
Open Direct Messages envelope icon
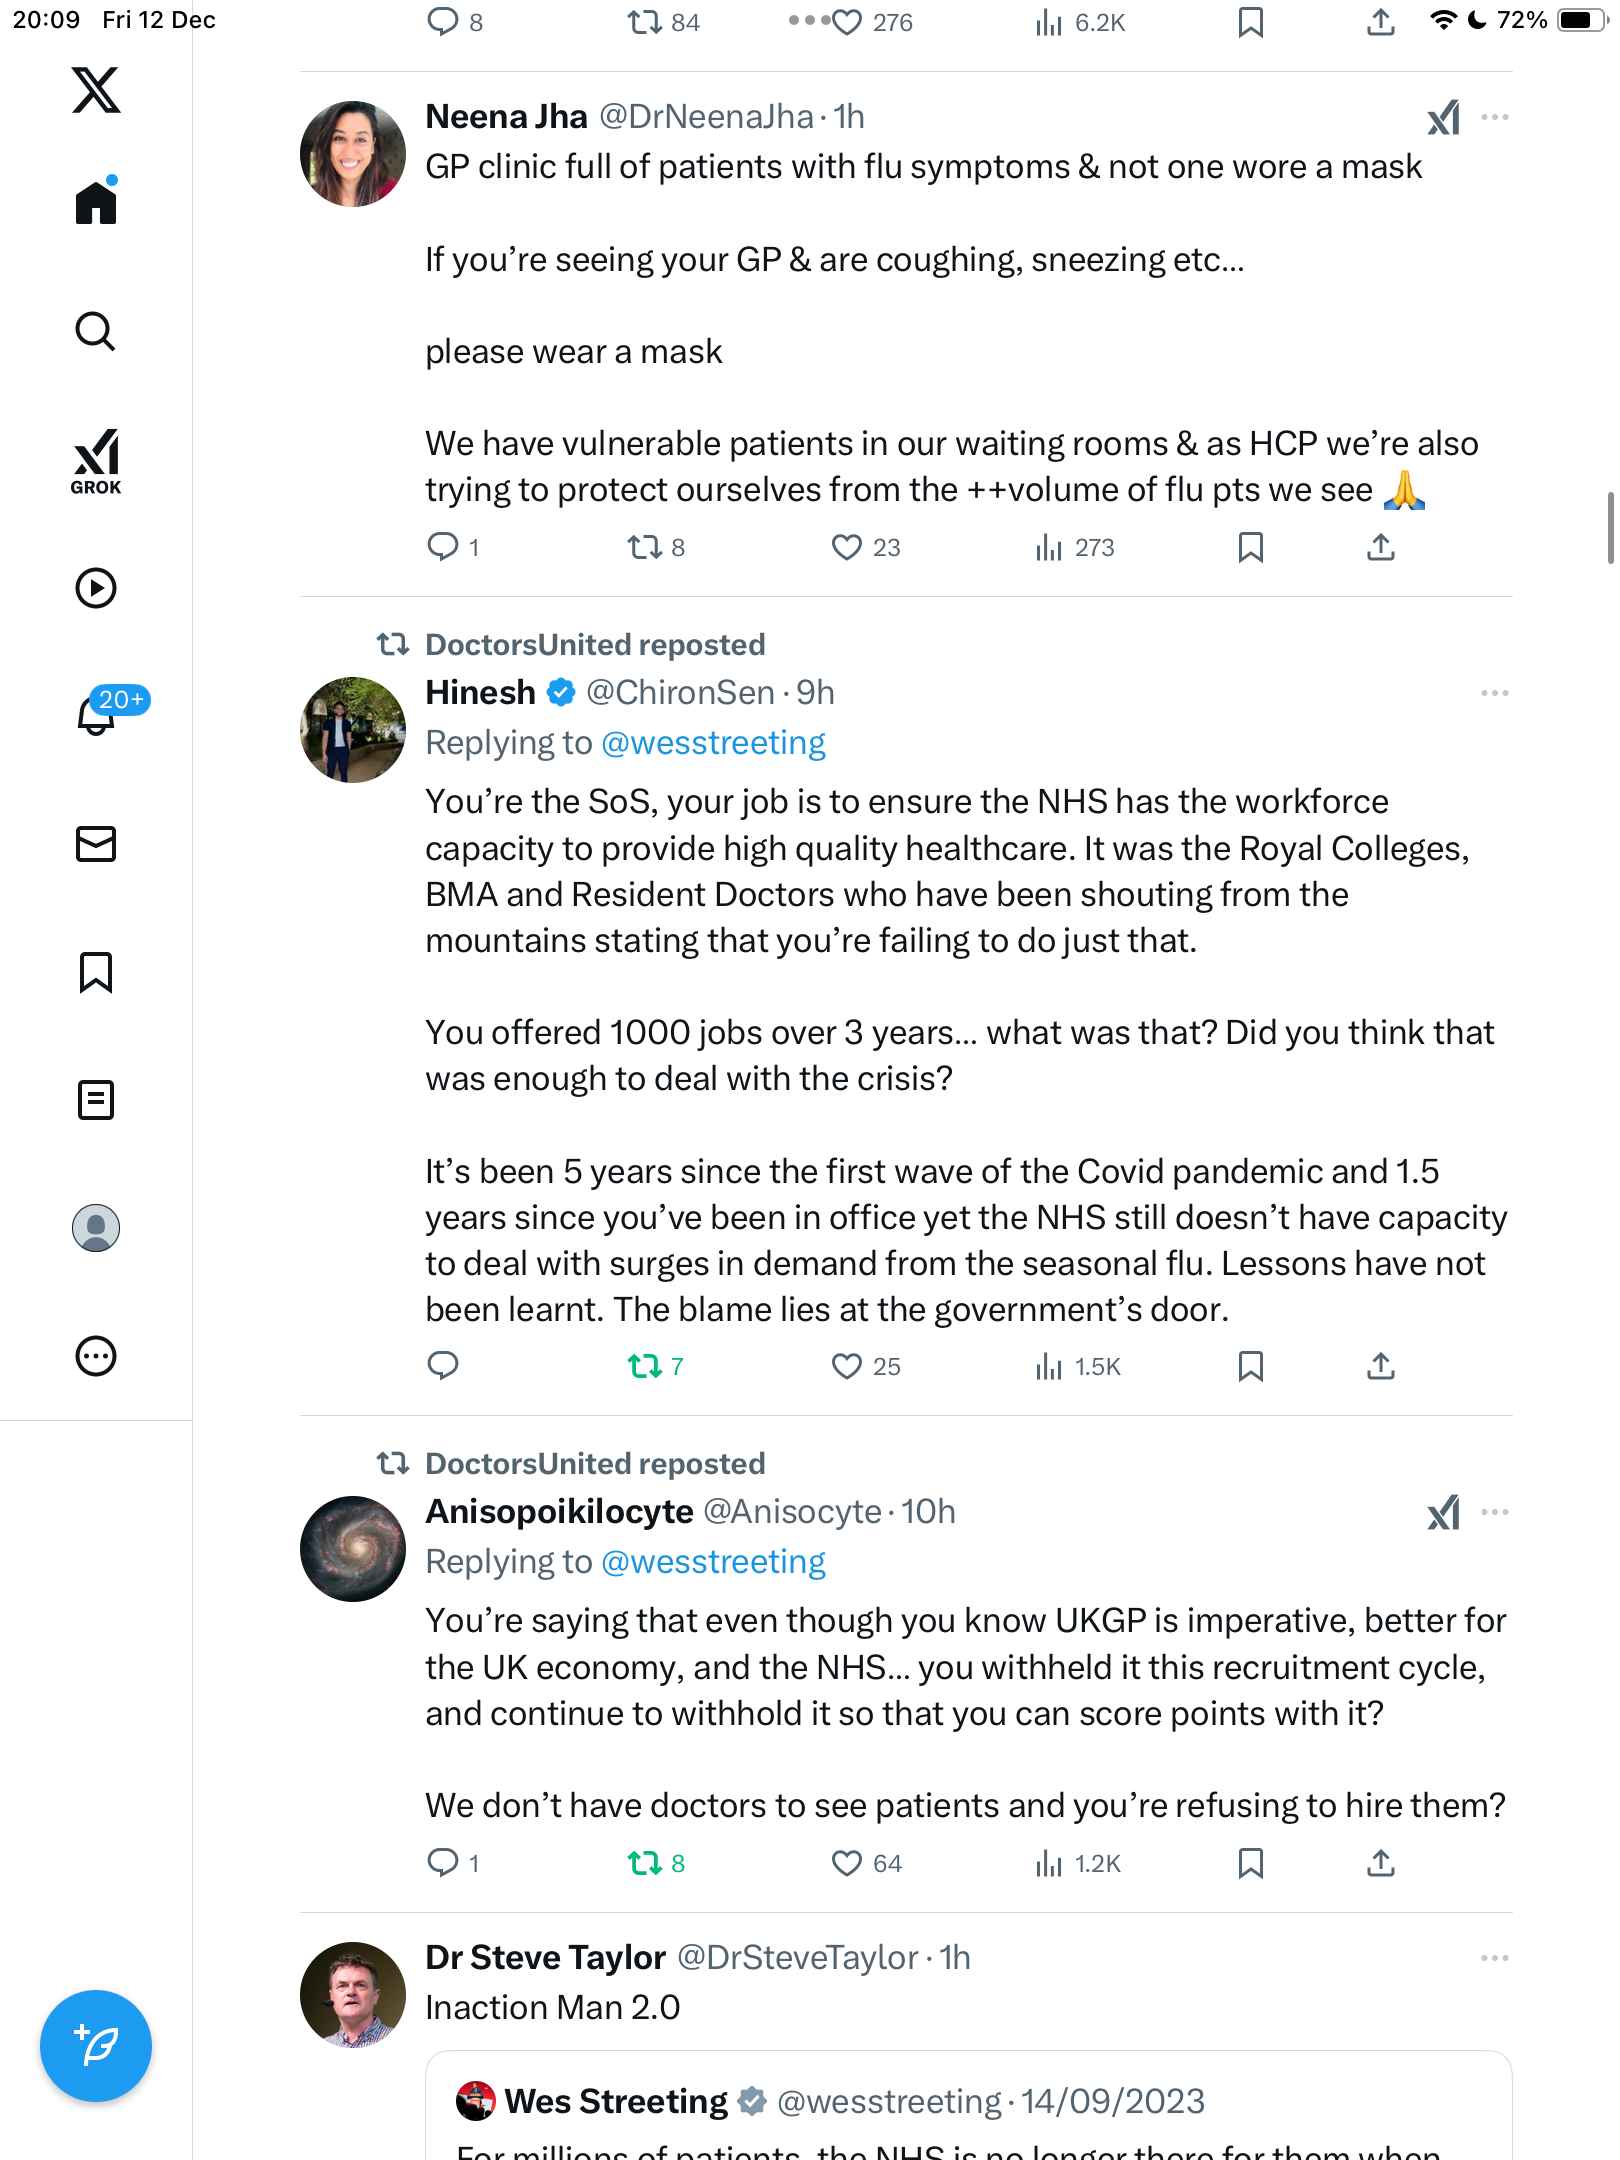point(96,844)
